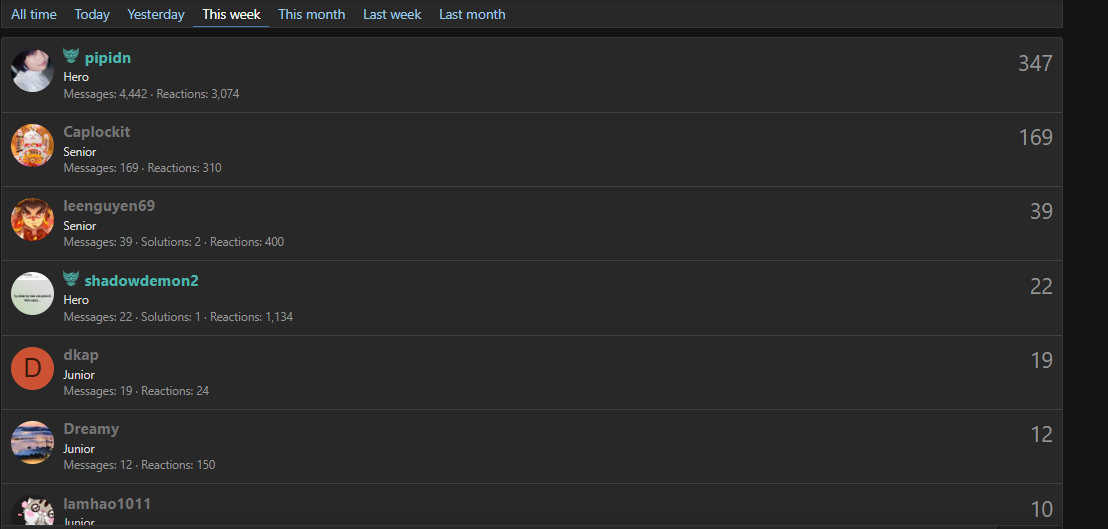
Task: Switch to the All time tab
Action: pyautogui.click(x=34, y=14)
